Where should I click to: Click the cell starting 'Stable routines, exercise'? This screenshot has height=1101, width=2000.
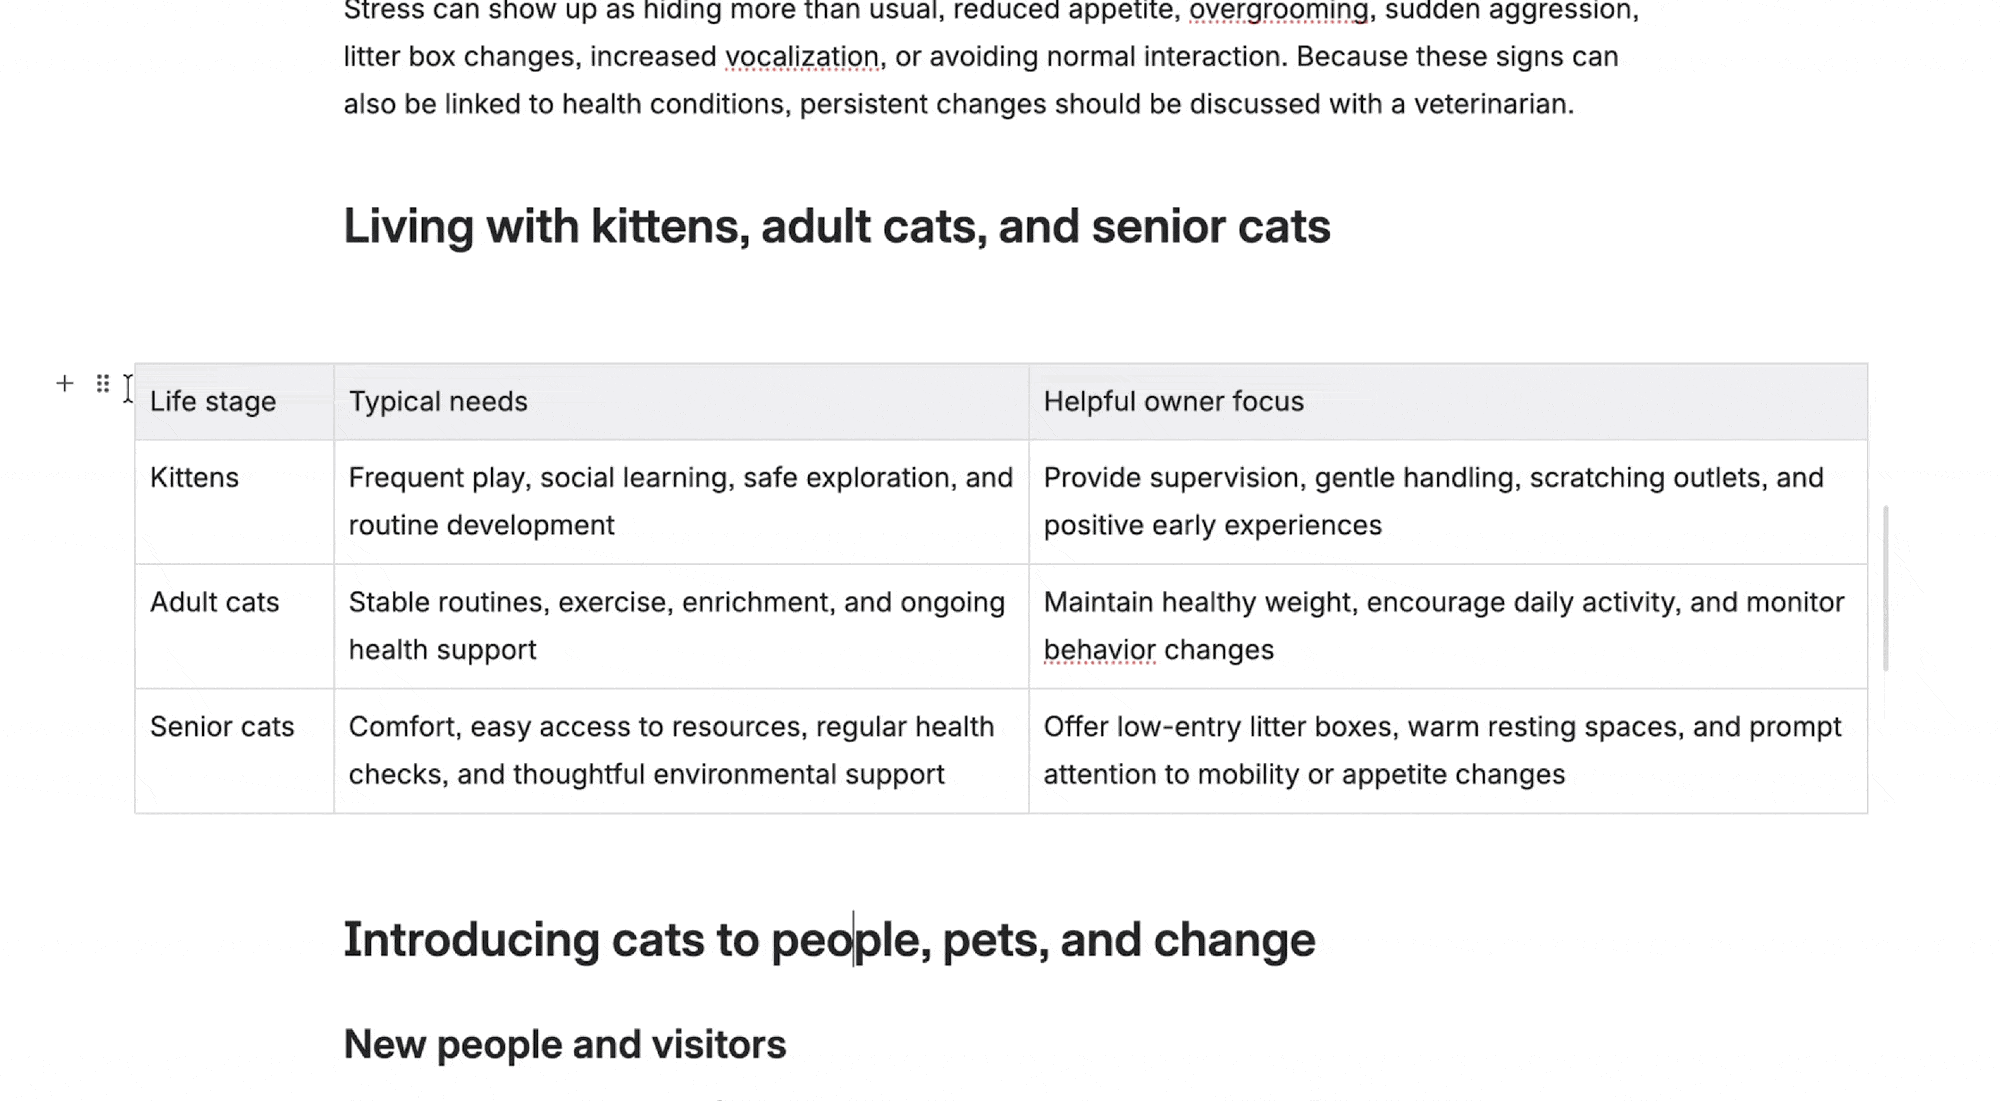[681, 626]
